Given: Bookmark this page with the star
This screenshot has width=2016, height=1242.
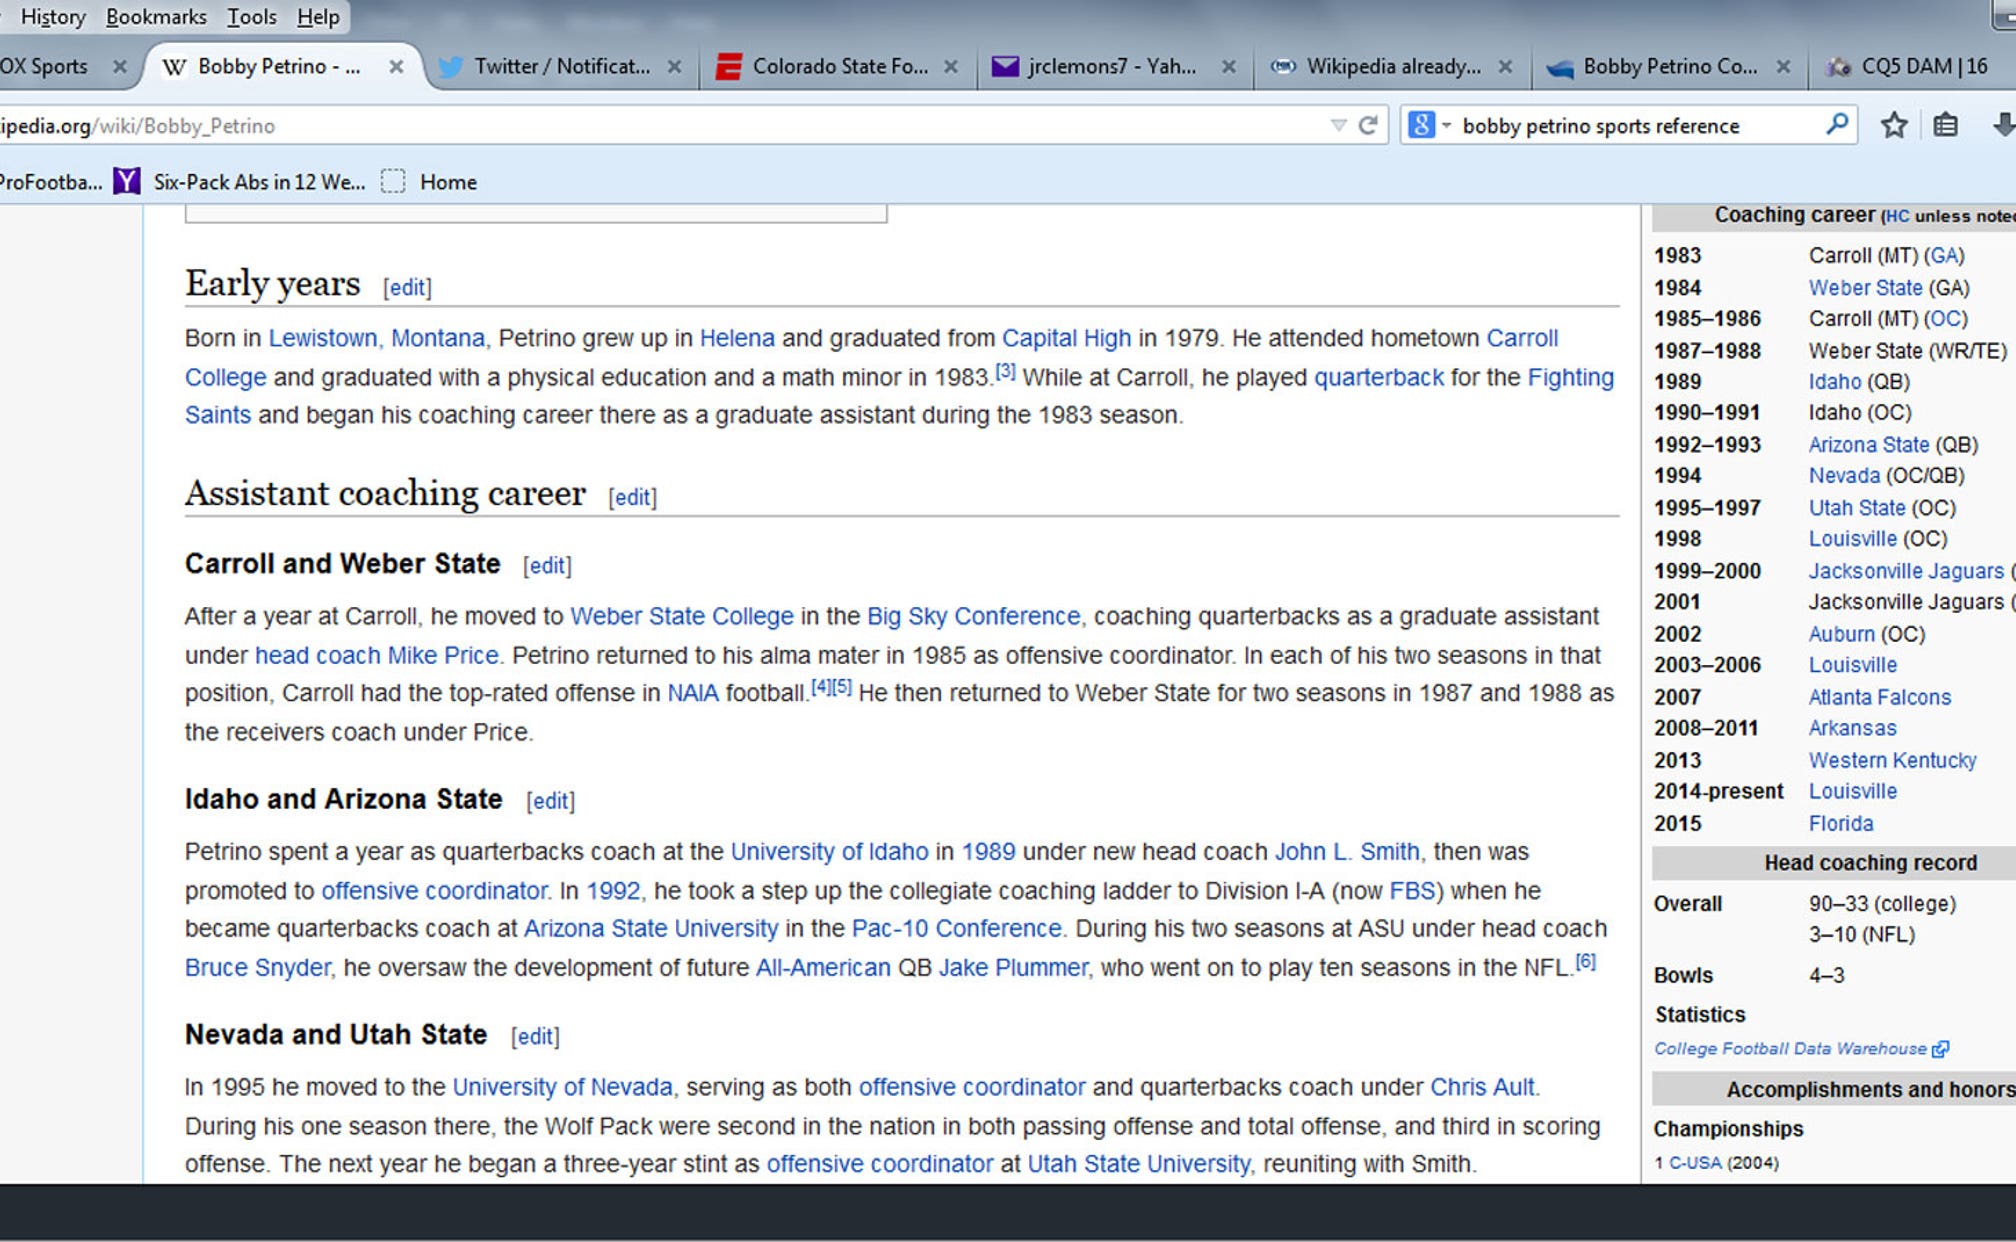Looking at the screenshot, I should pos(1894,126).
